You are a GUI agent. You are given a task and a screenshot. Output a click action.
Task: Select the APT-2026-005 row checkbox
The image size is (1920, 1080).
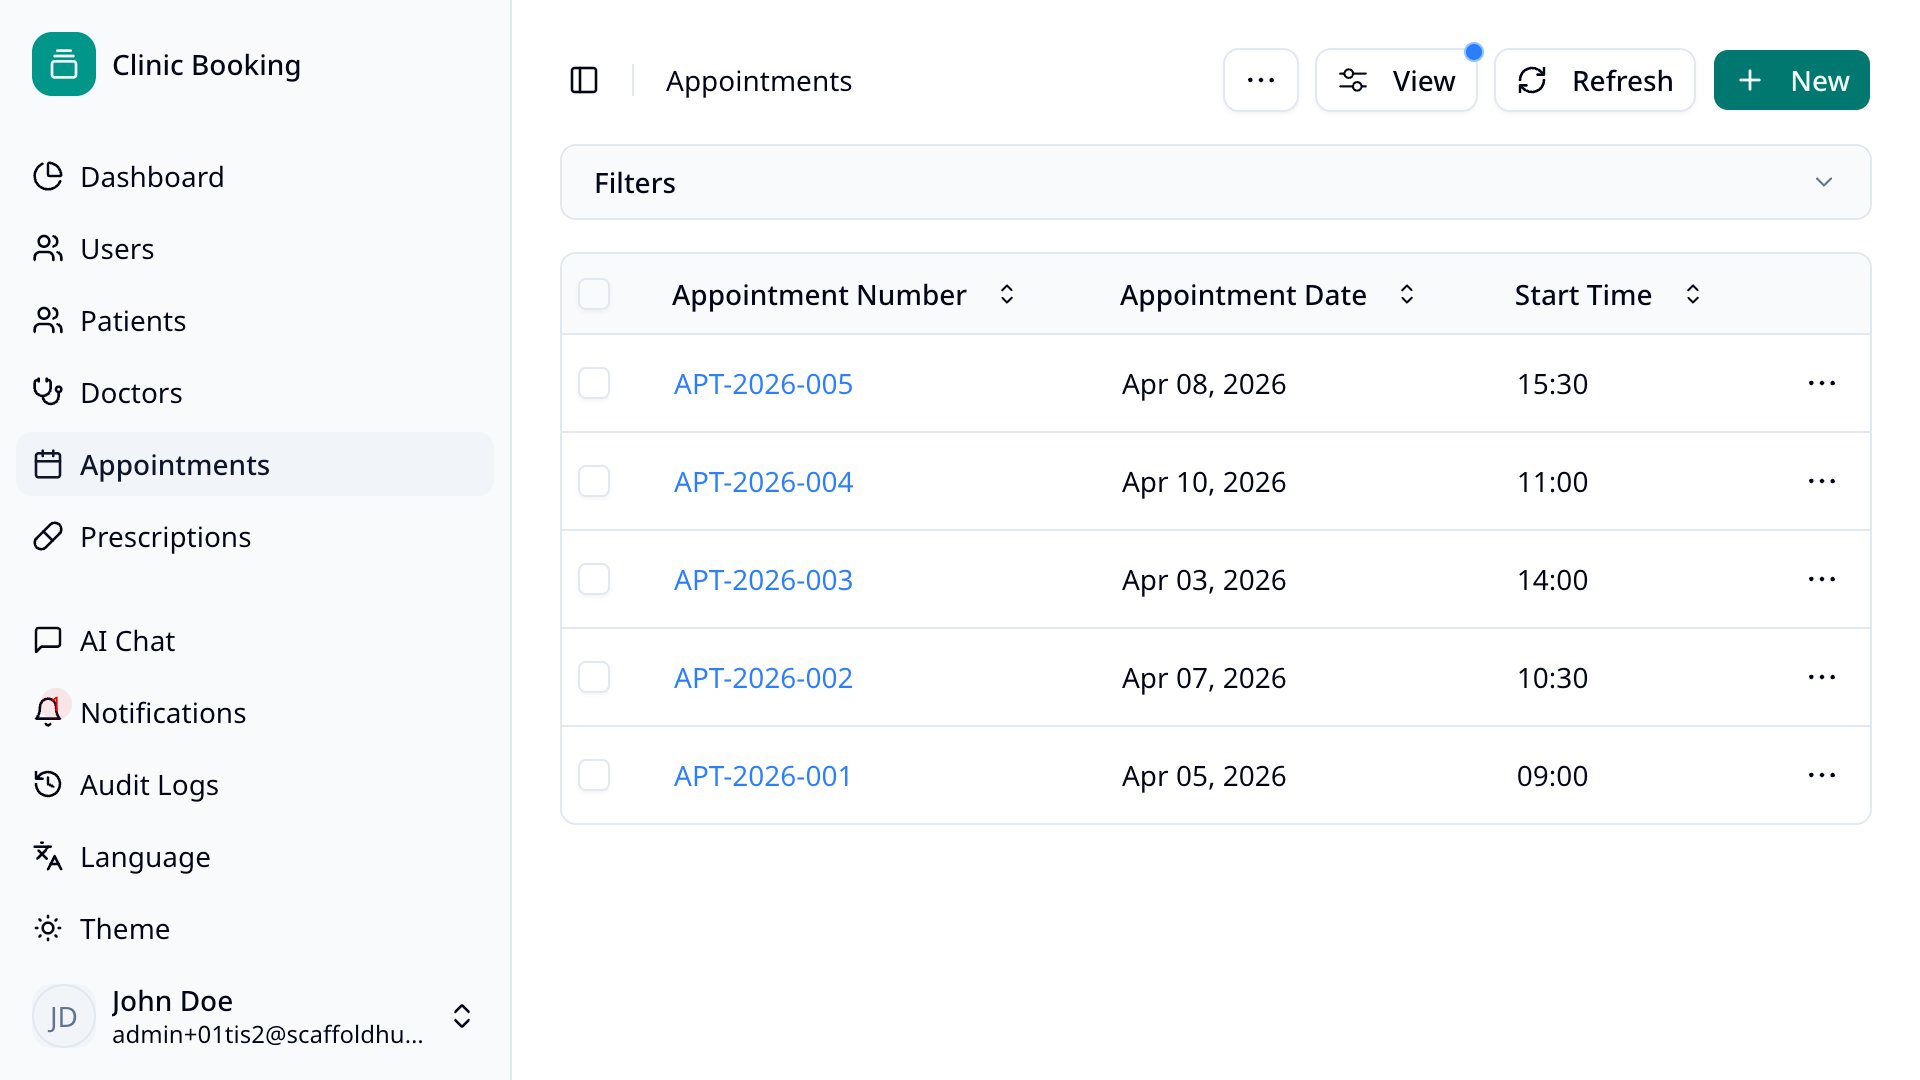click(594, 383)
